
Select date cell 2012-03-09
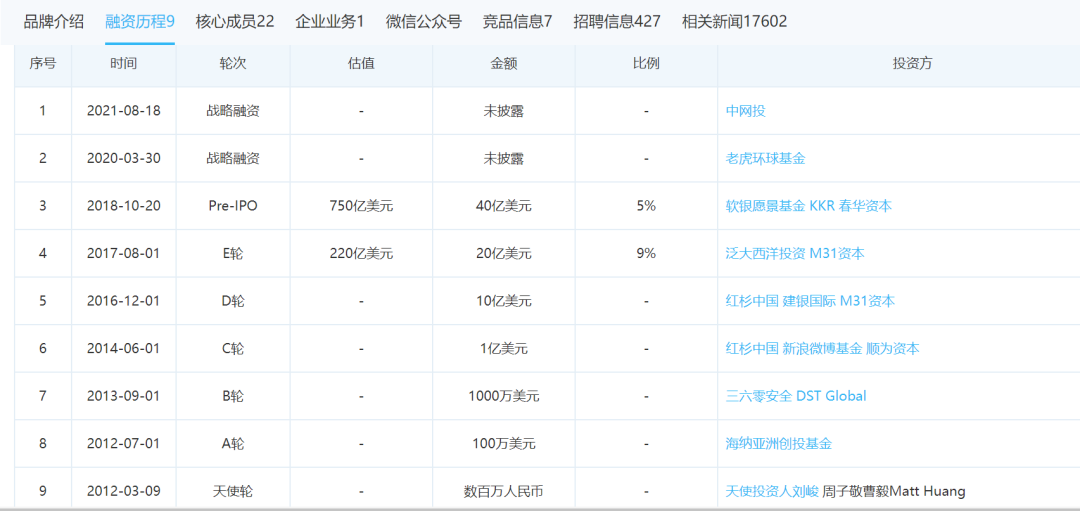click(123, 491)
